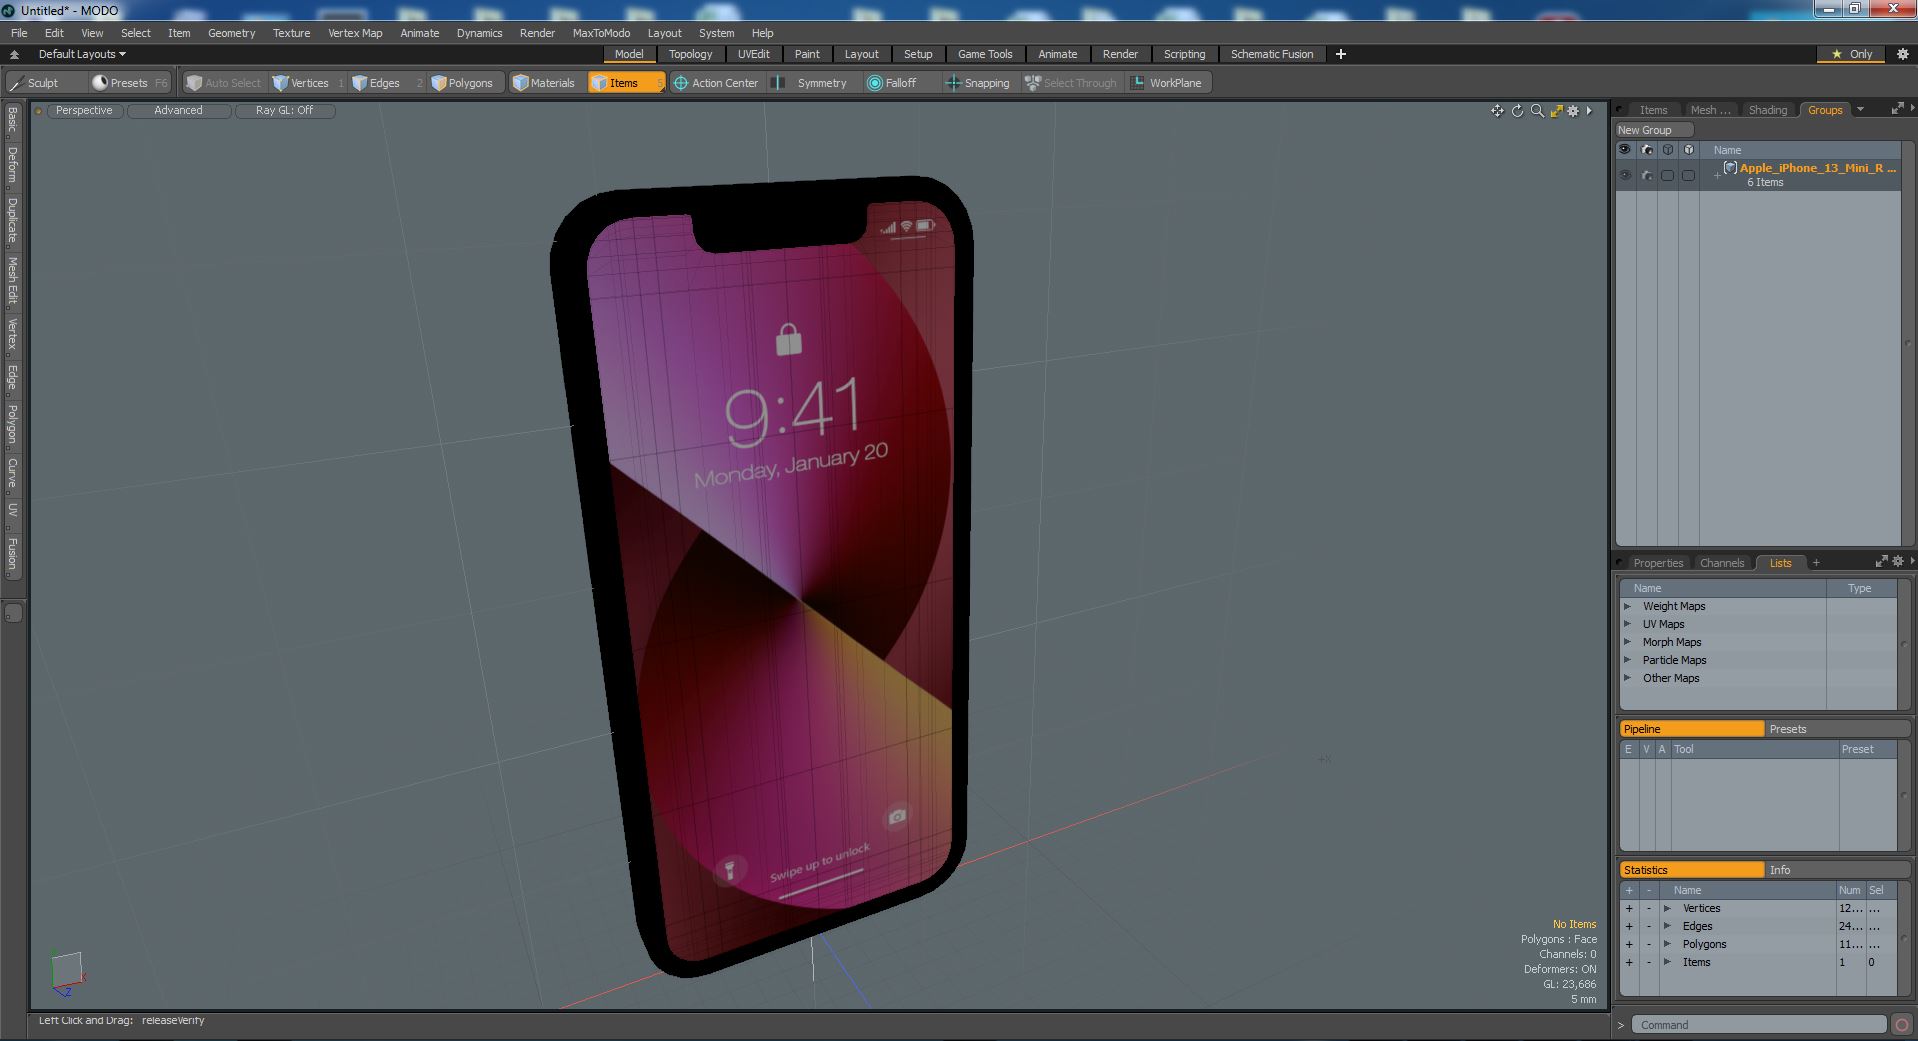Click into the Command input field
1918x1041 pixels.
pos(1759,1025)
